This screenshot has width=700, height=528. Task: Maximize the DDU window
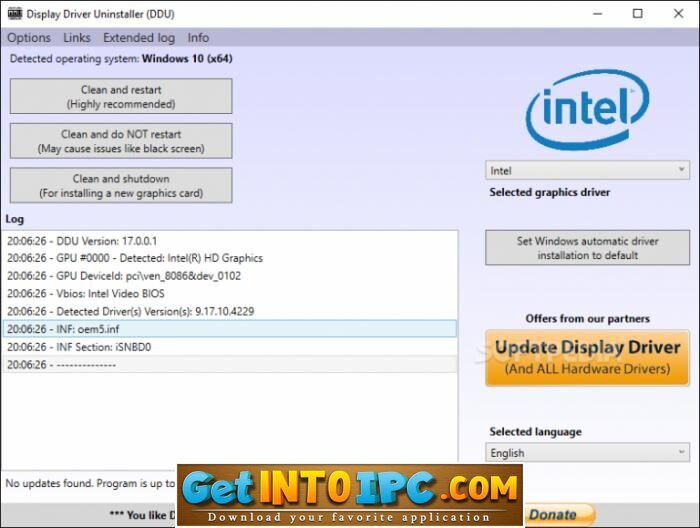click(638, 14)
